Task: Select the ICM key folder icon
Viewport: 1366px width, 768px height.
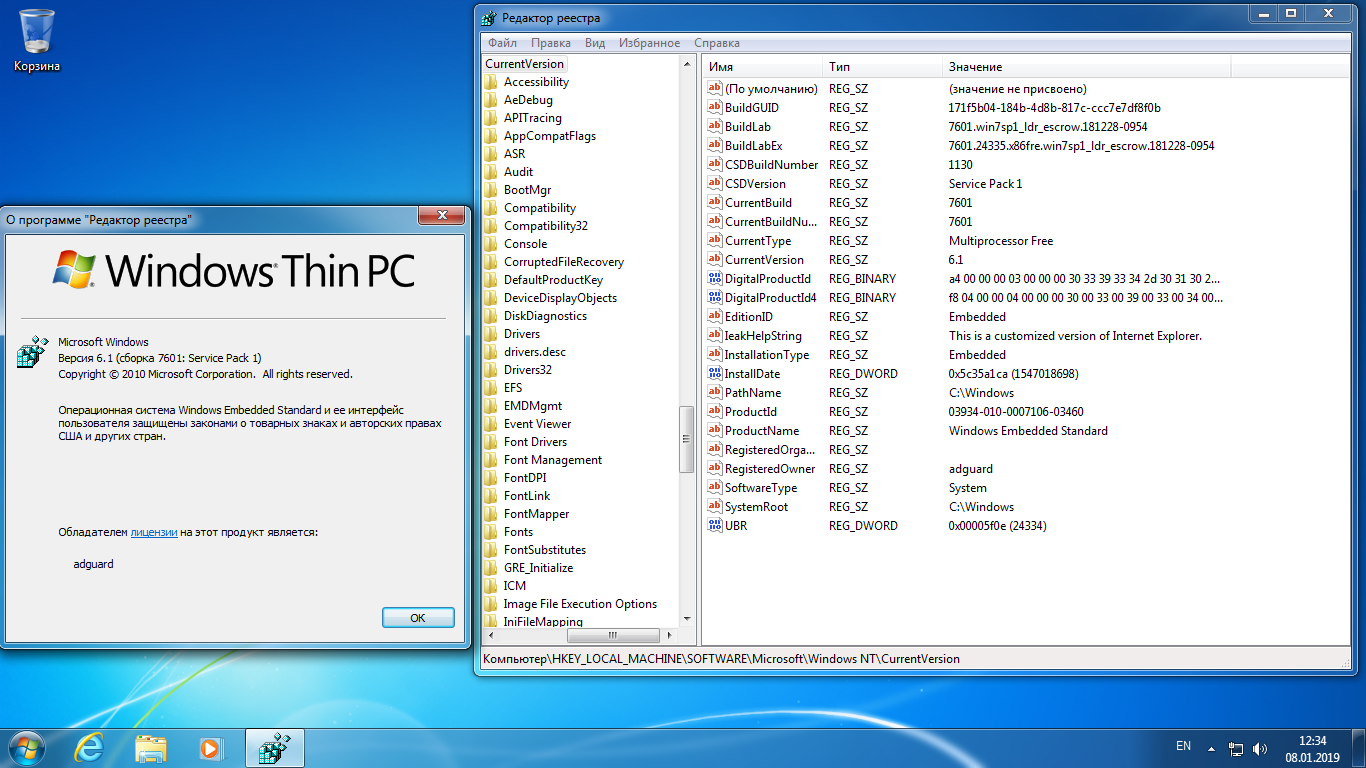Action: click(x=491, y=586)
